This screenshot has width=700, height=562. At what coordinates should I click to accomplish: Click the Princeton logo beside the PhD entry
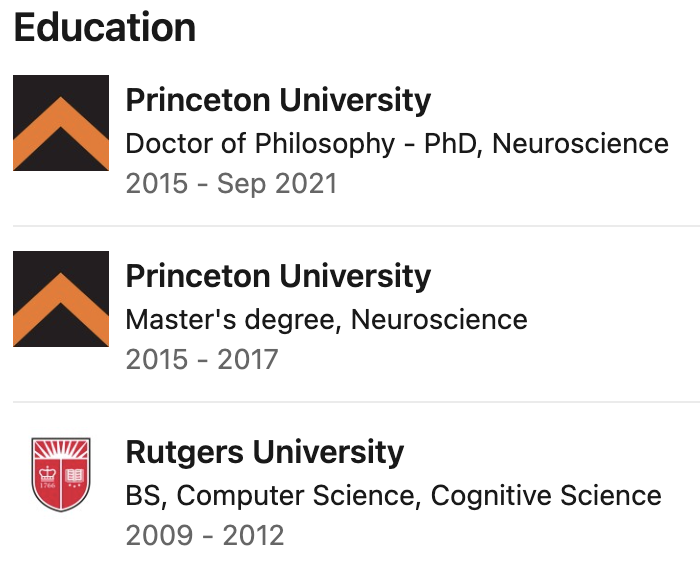point(61,123)
